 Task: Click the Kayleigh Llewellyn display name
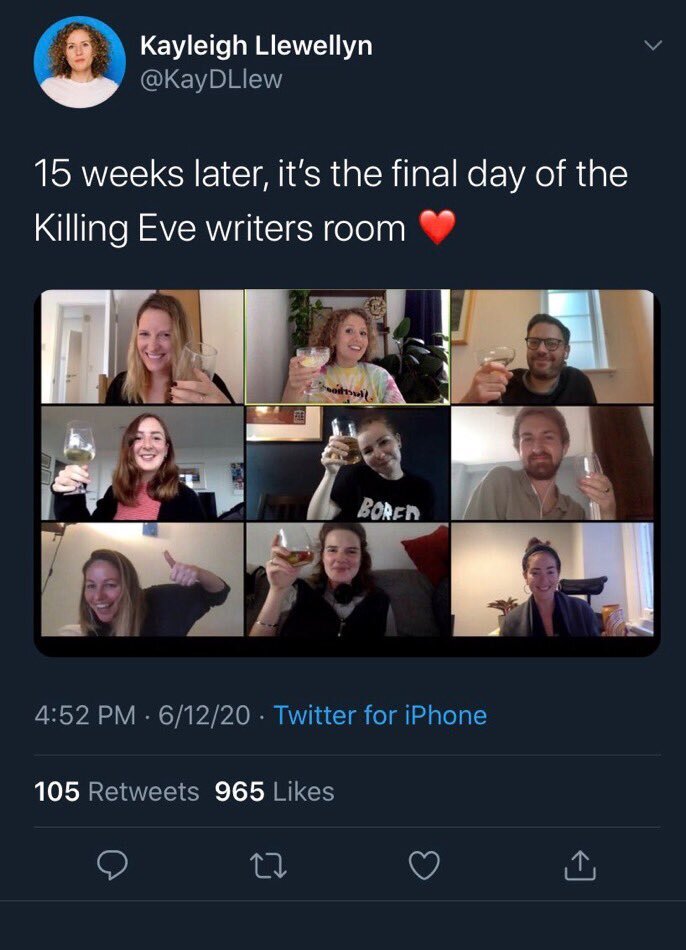[258, 44]
